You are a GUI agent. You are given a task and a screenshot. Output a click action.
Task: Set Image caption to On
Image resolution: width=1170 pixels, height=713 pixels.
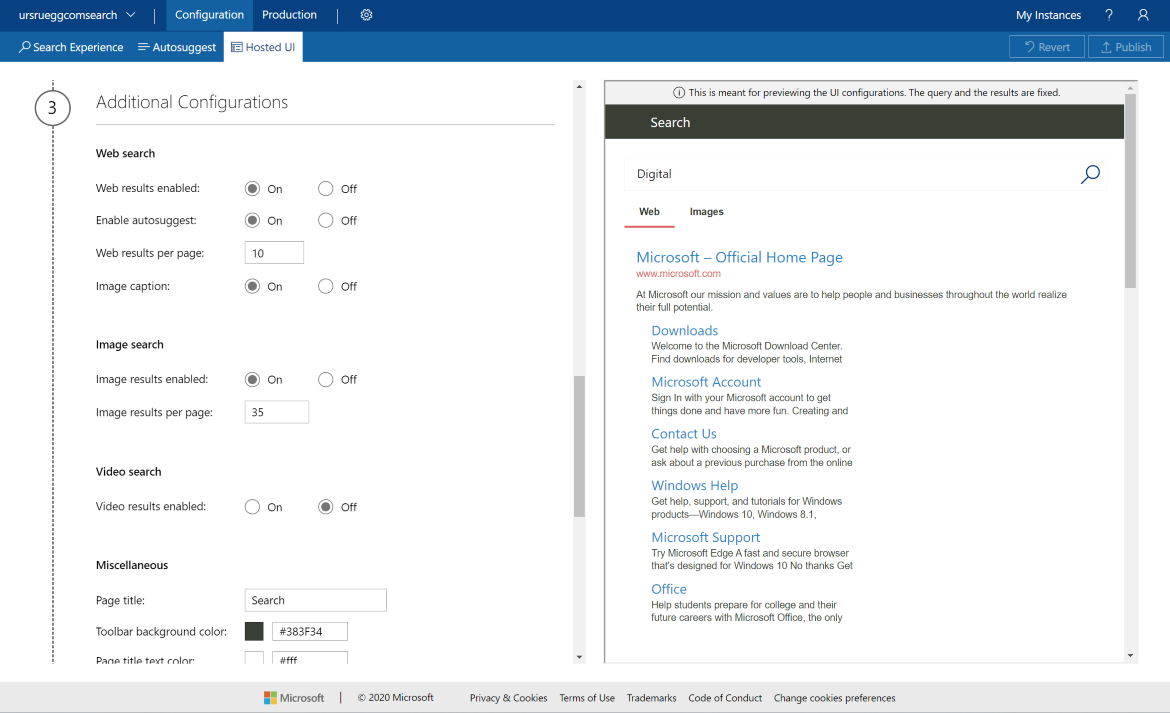click(252, 286)
